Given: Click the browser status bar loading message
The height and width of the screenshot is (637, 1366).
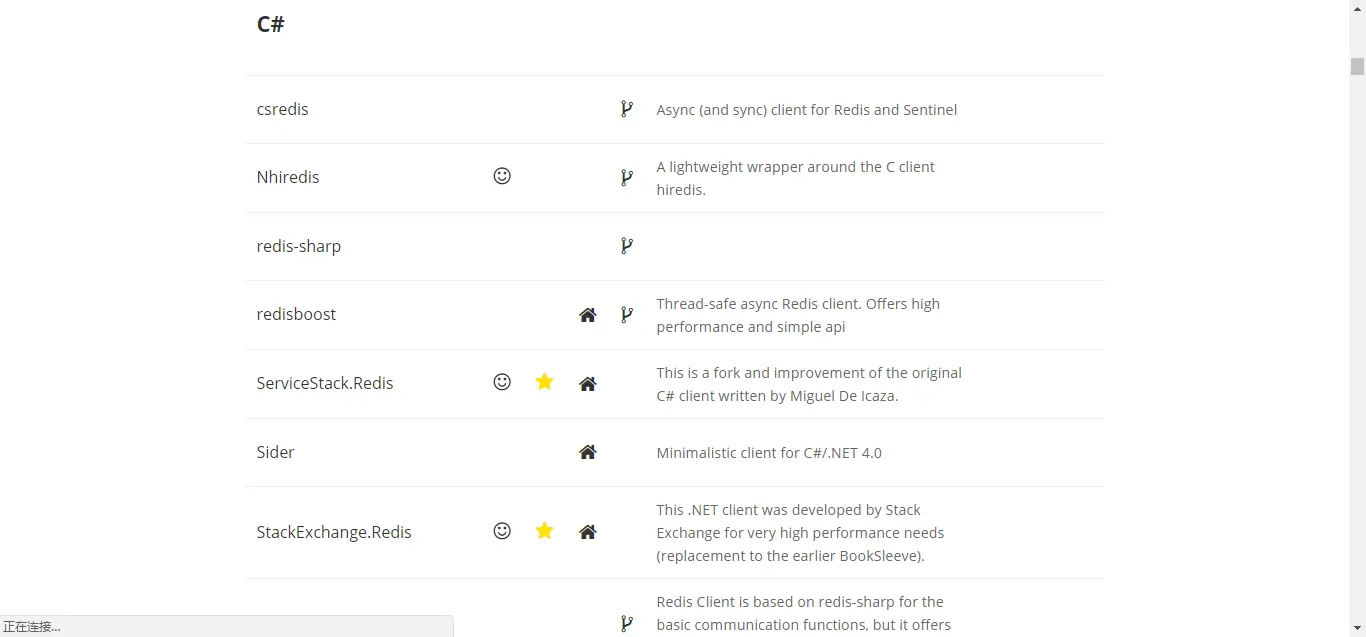Looking at the screenshot, I should 32,627.
